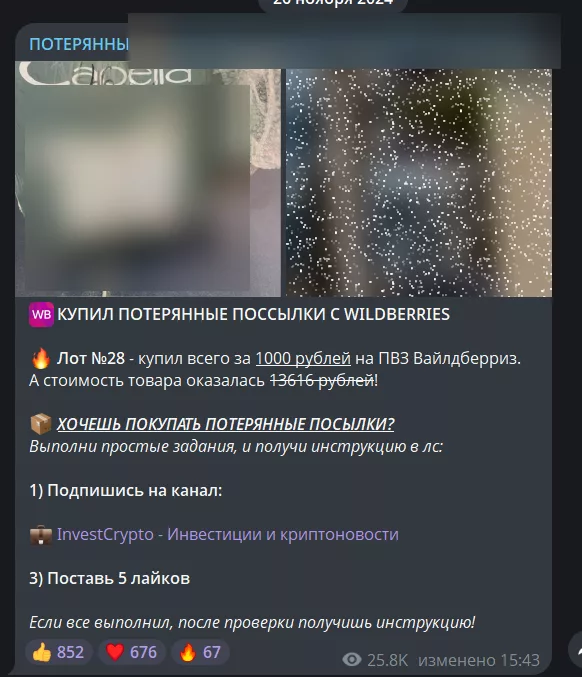Click the 25.8K view counter

(387, 660)
